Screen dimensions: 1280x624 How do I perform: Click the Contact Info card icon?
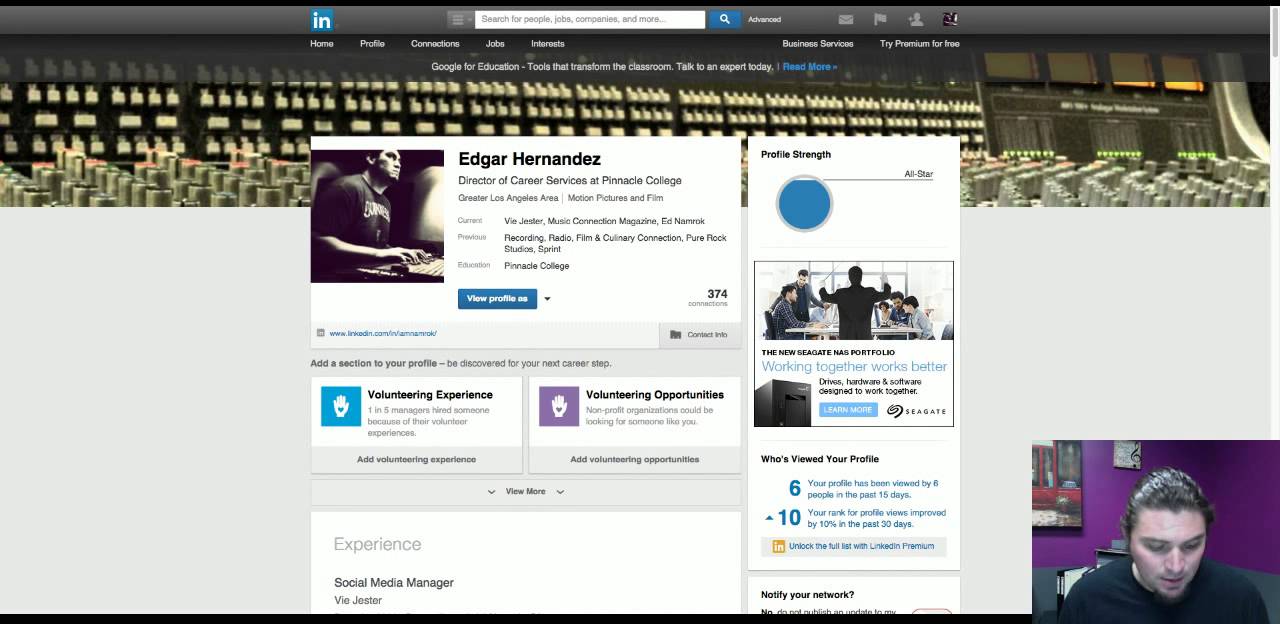(x=676, y=335)
